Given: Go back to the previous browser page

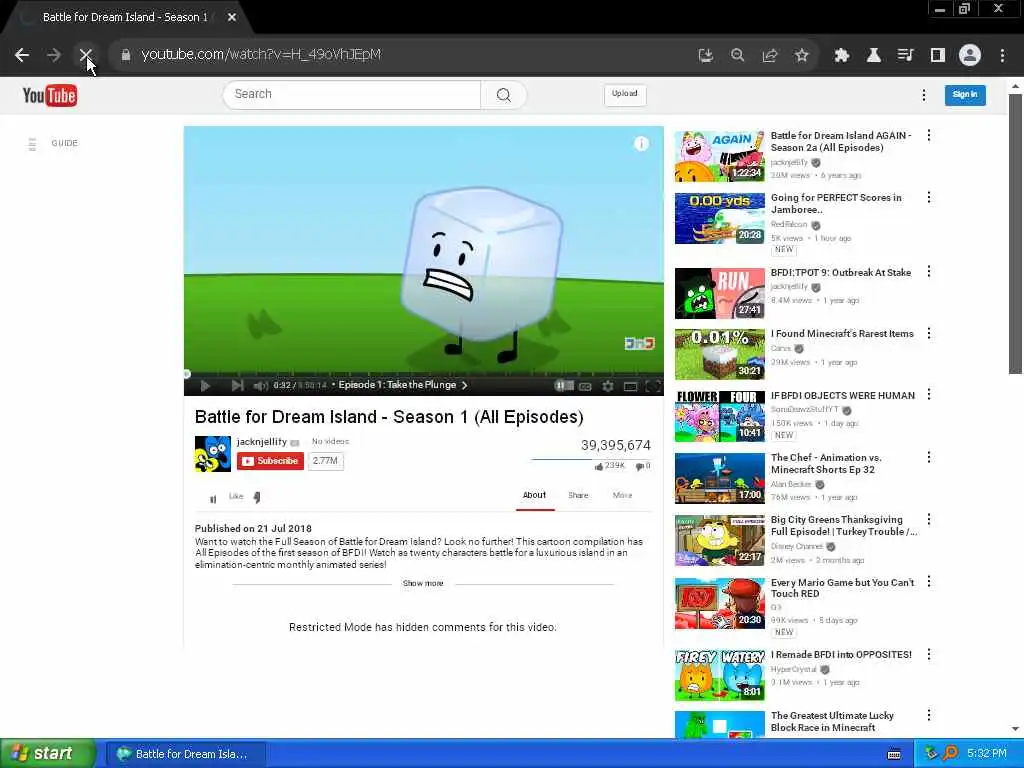Looking at the screenshot, I should tap(22, 56).
